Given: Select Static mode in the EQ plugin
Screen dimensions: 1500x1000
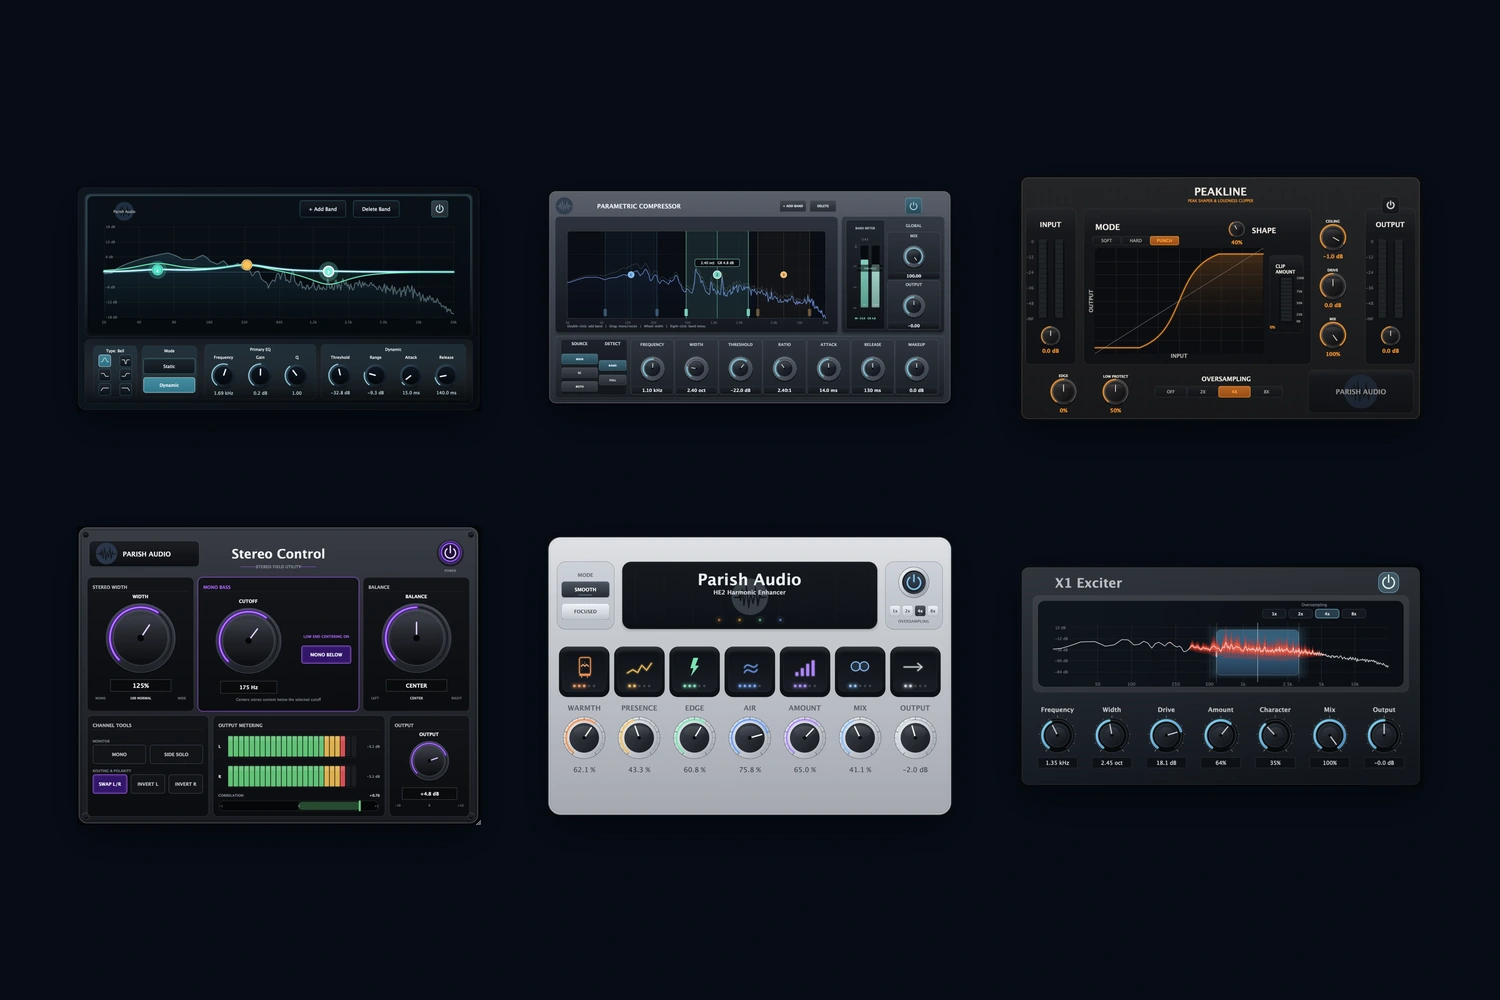Looking at the screenshot, I should (x=169, y=366).
